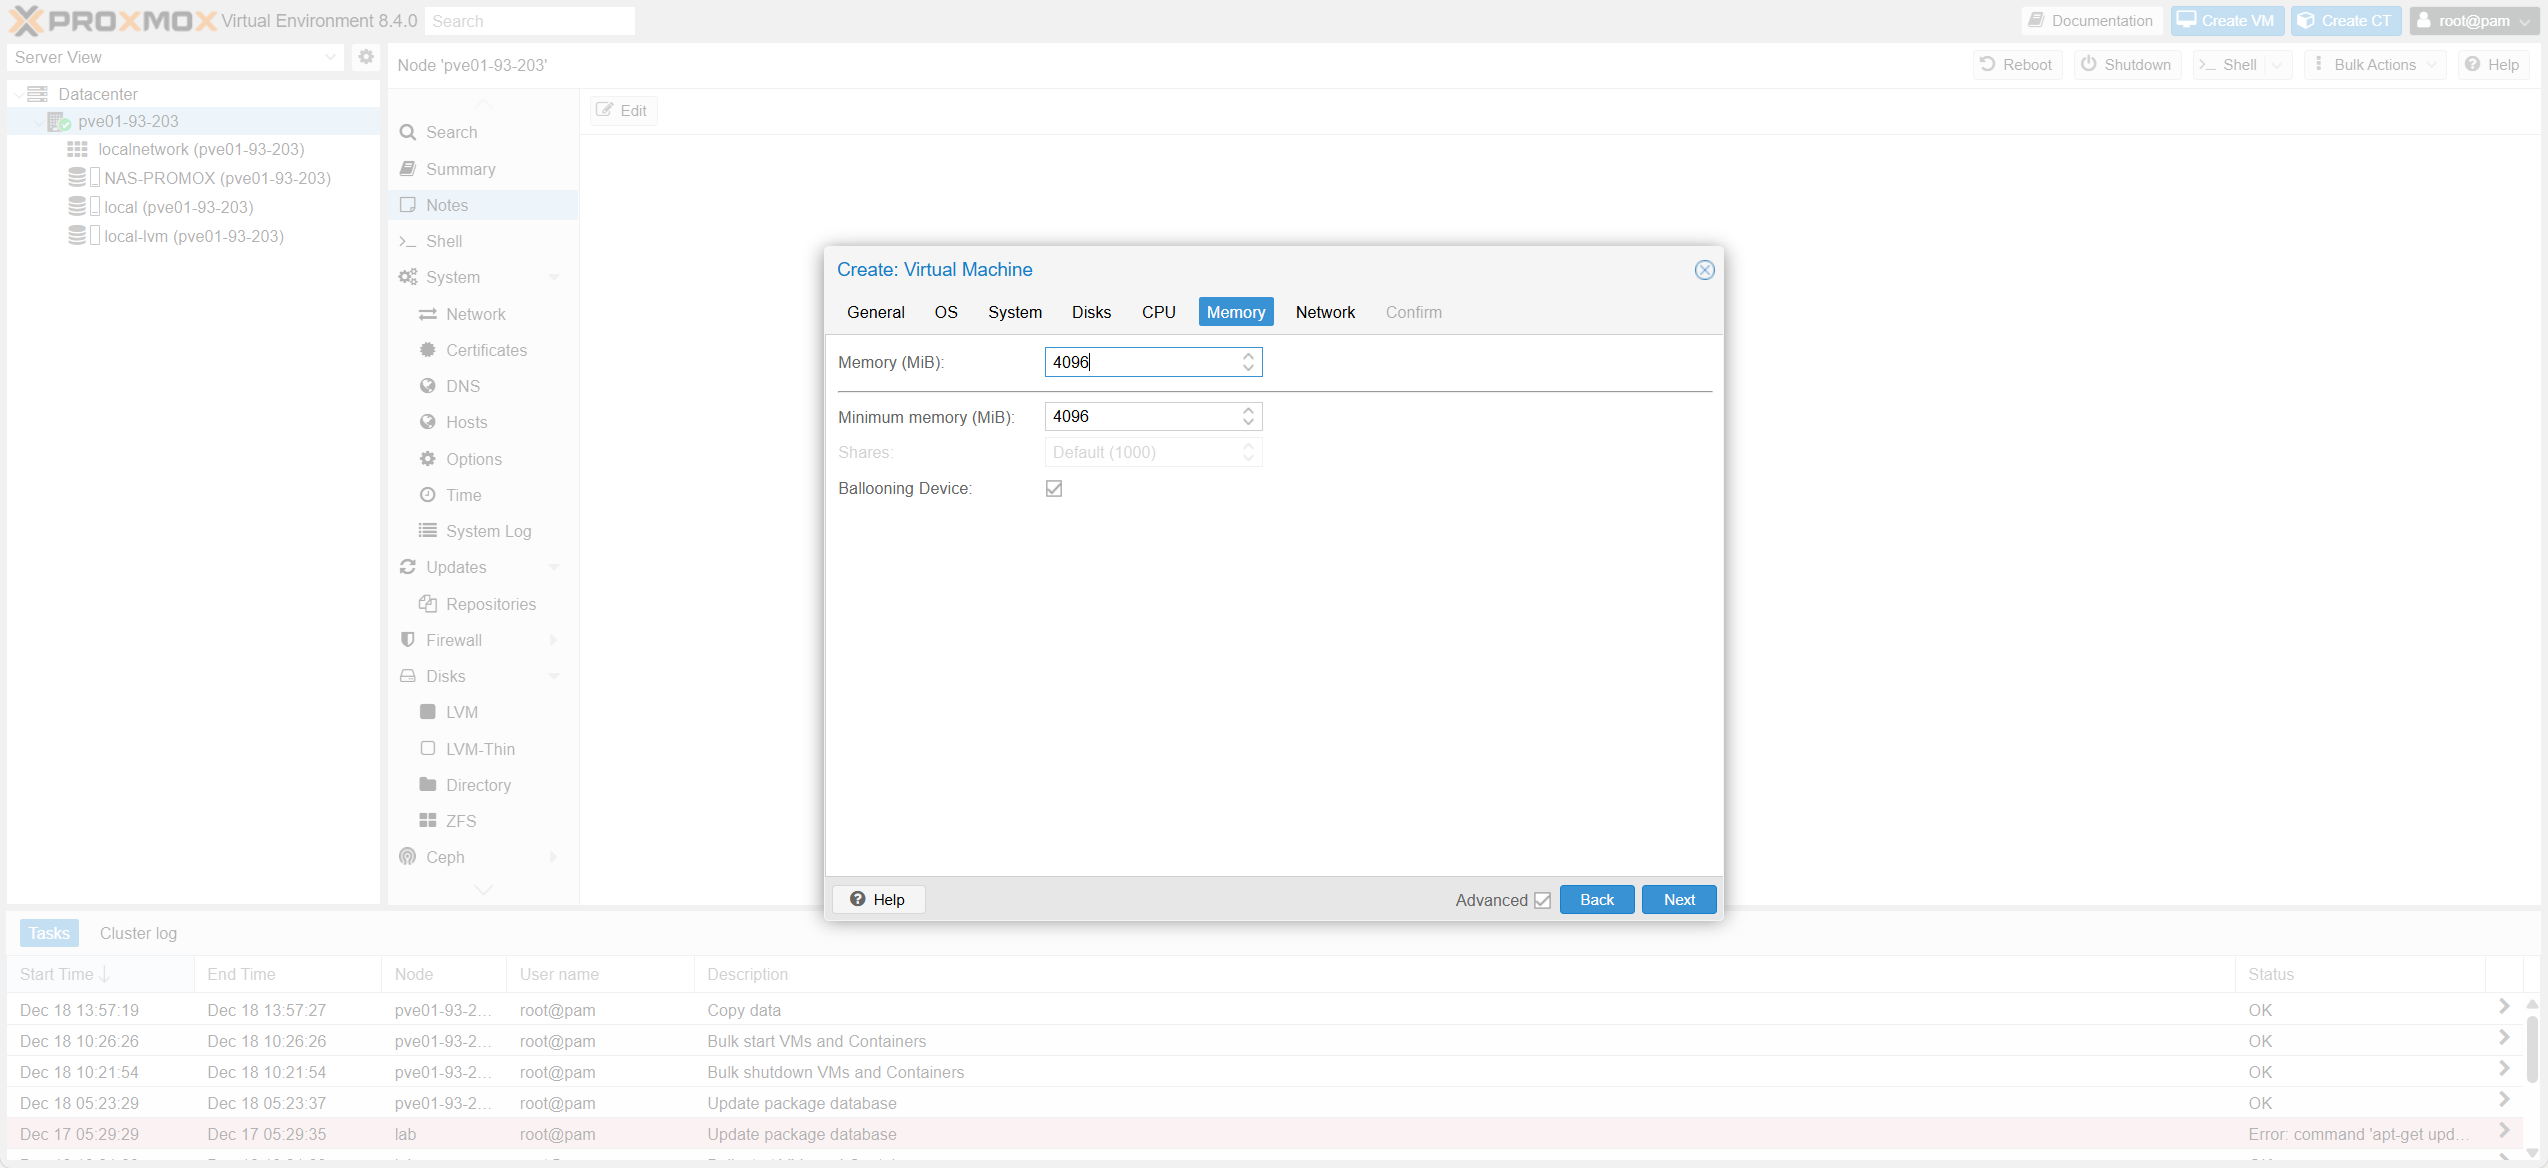Increase Memory (MiB) with up spinner arrow
Viewport: 2548px width, 1168px height.
tap(1248, 356)
